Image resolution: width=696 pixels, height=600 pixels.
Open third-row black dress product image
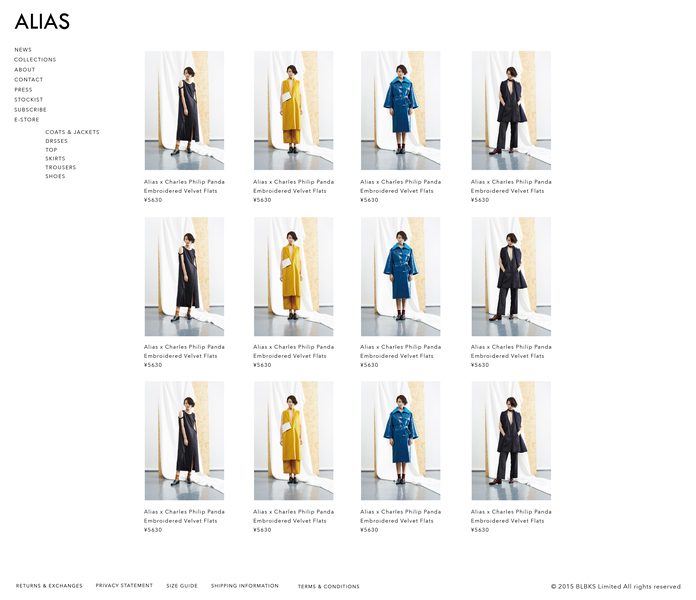point(184,441)
